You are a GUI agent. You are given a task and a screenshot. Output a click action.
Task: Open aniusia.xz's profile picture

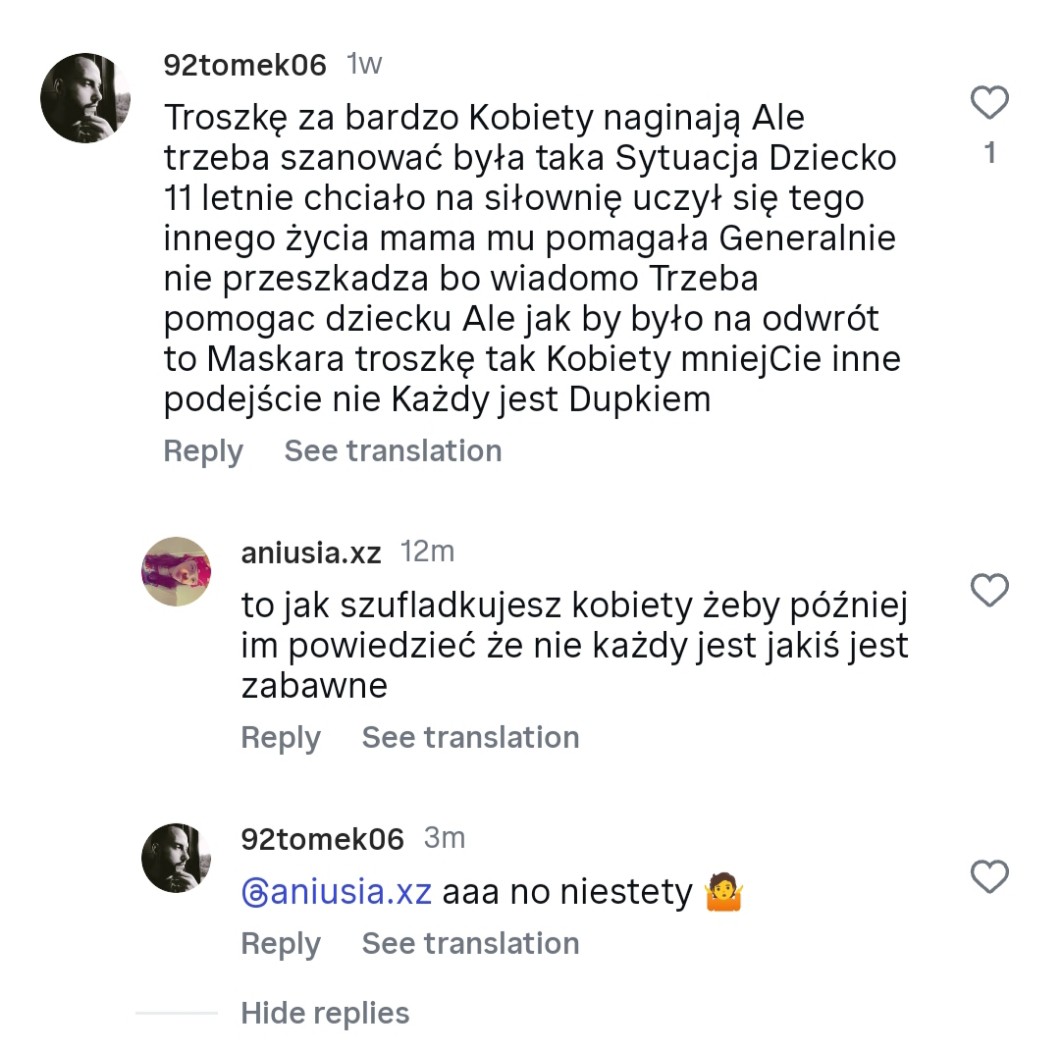coord(176,572)
